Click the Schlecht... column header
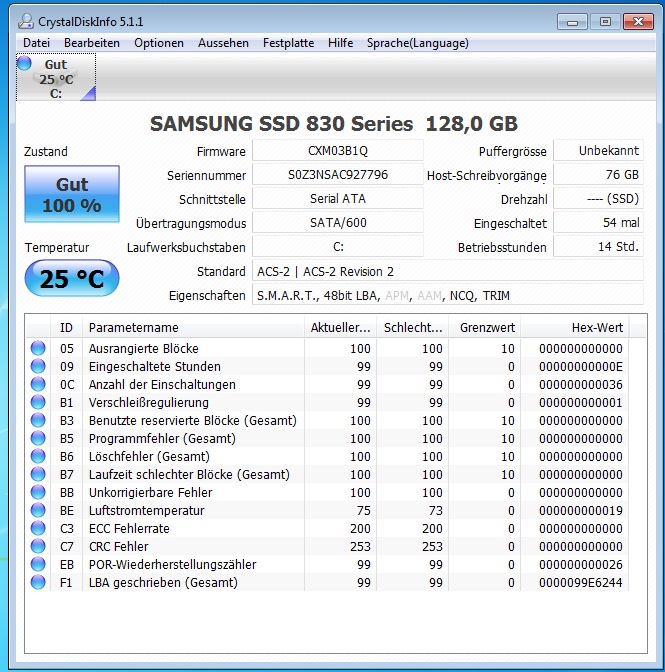 413,327
